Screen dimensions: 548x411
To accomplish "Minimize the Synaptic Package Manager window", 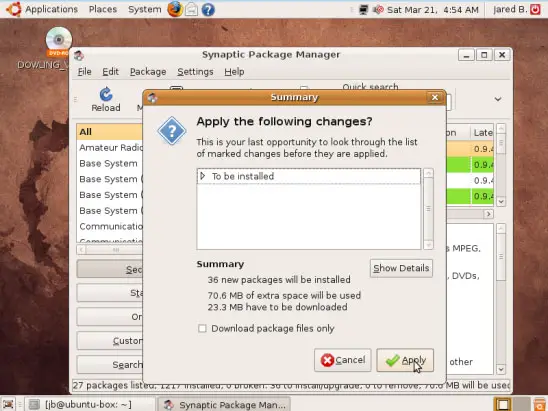I will tap(466, 55).
